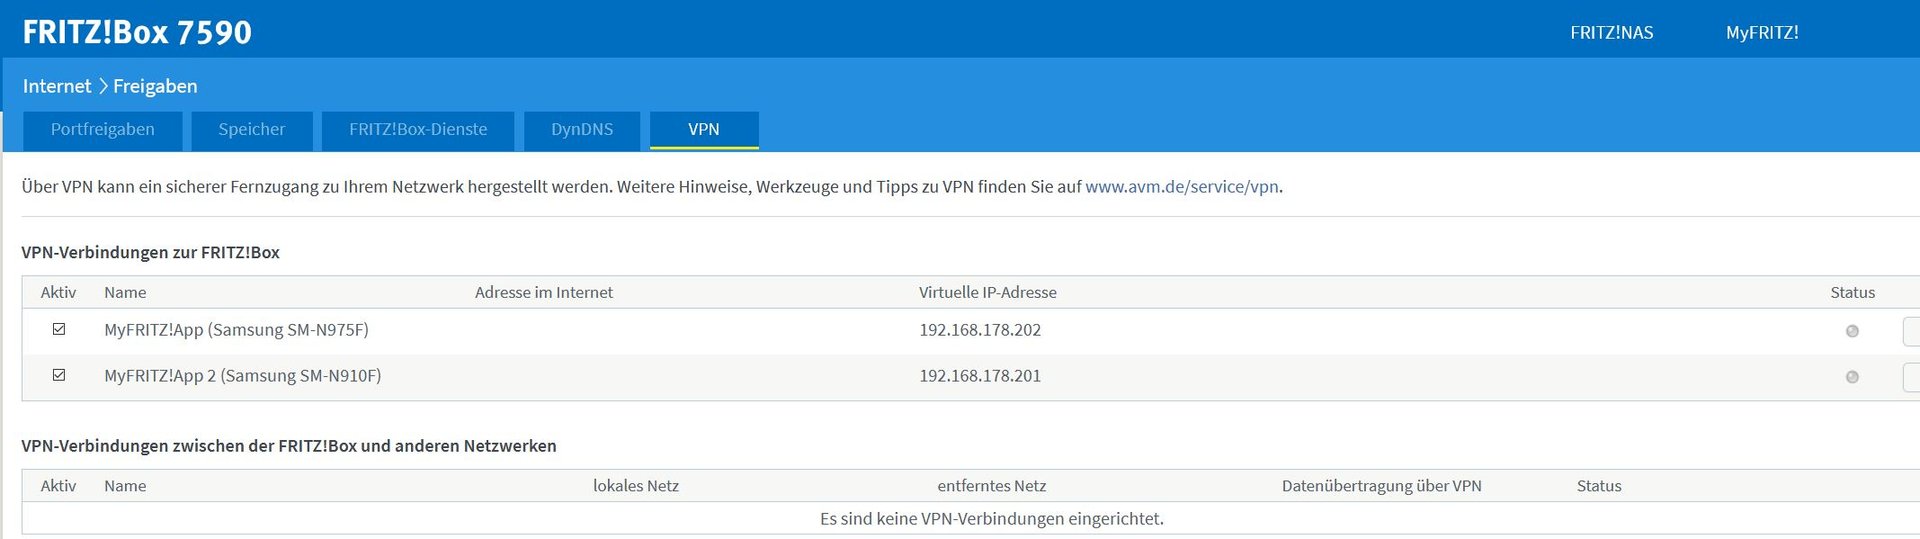Image resolution: width=1920 pixels, height=539 pixels.
Task: Click the Aktiv header in the first VPN table
Action: [x=58, y=293]
